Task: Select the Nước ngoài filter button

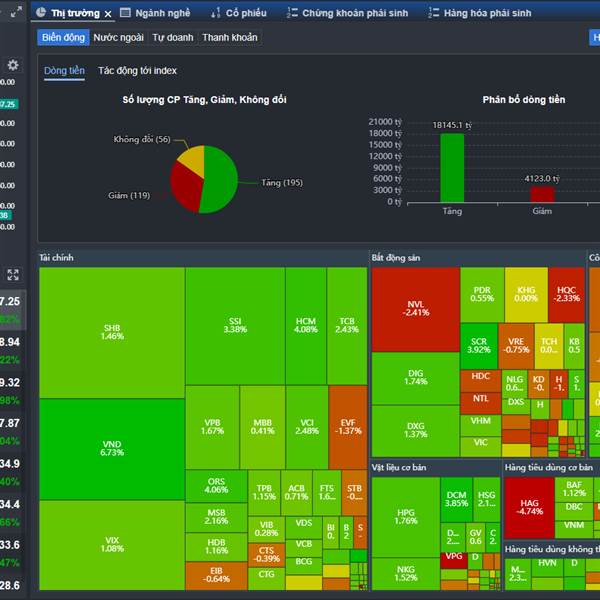Action: point(118,38)
